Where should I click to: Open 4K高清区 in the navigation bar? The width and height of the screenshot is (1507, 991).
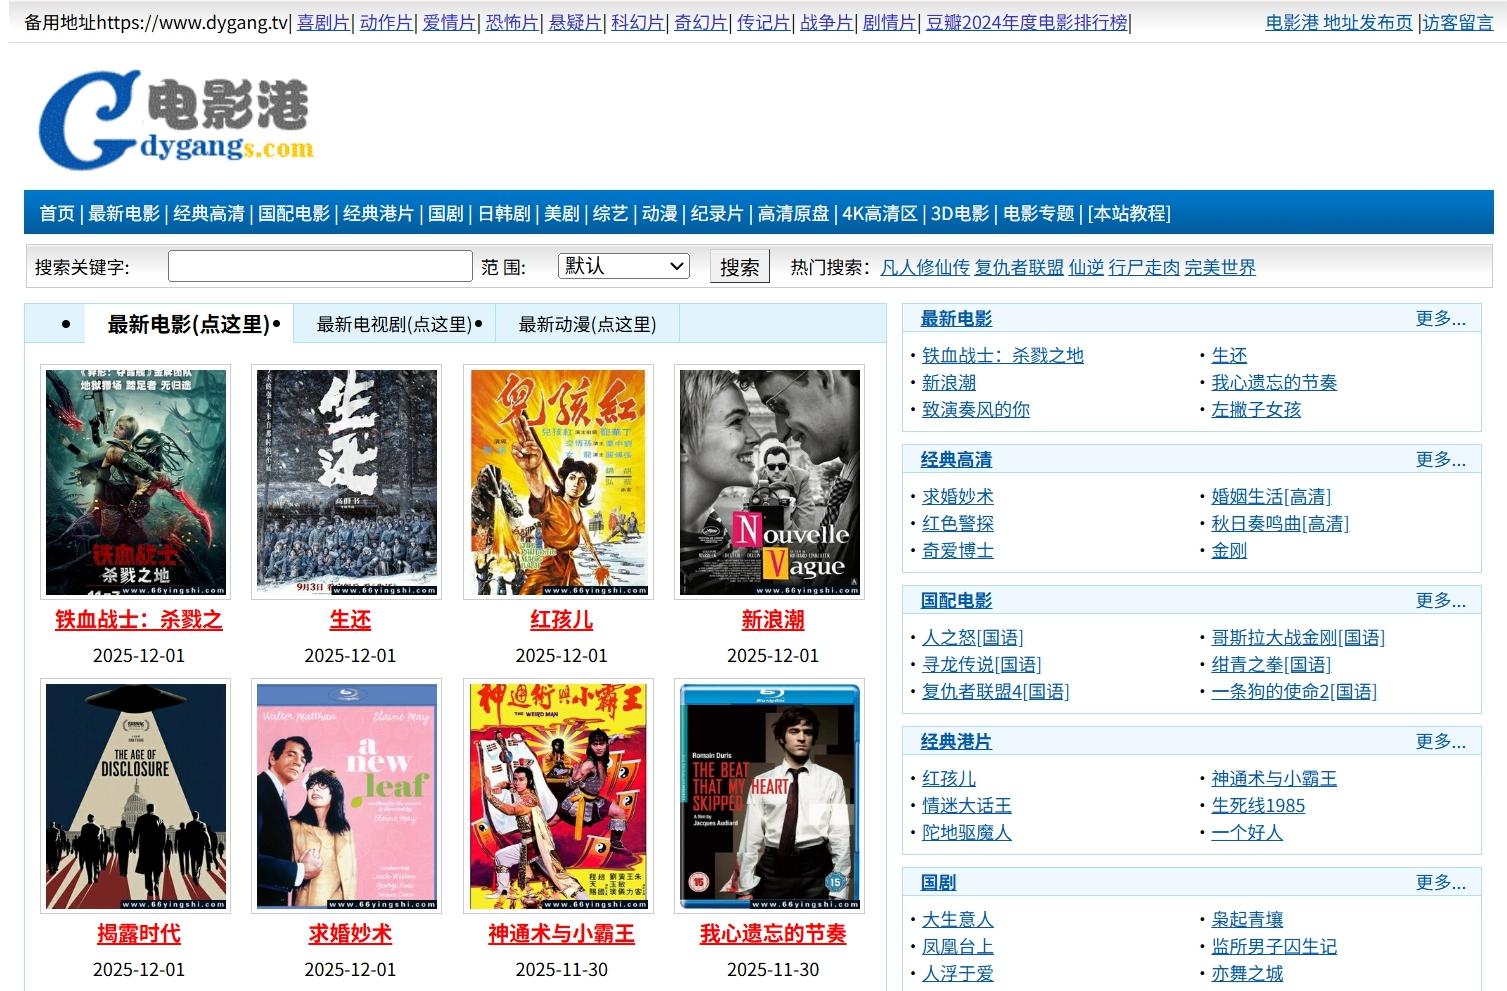pyautogui.click(x=879, y=214)
